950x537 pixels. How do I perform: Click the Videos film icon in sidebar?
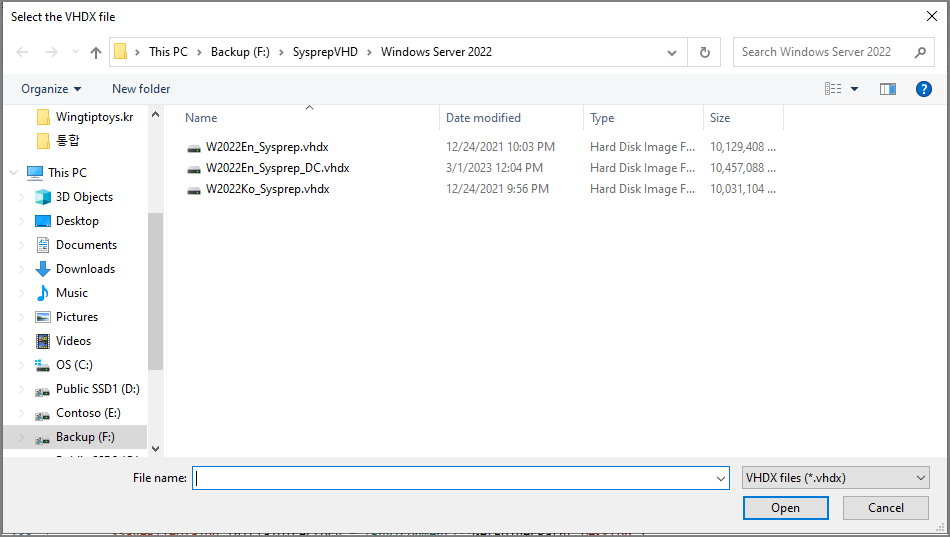(42, 341)
